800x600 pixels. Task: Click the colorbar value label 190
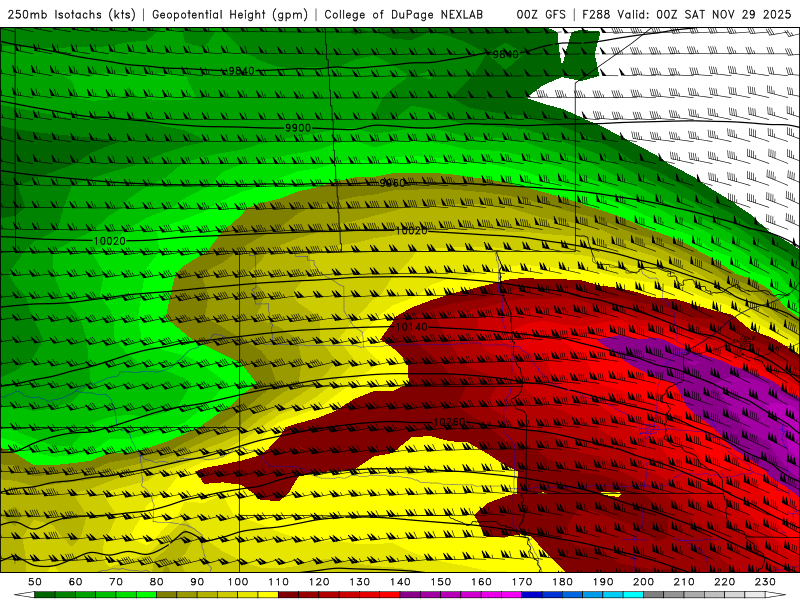603,582
